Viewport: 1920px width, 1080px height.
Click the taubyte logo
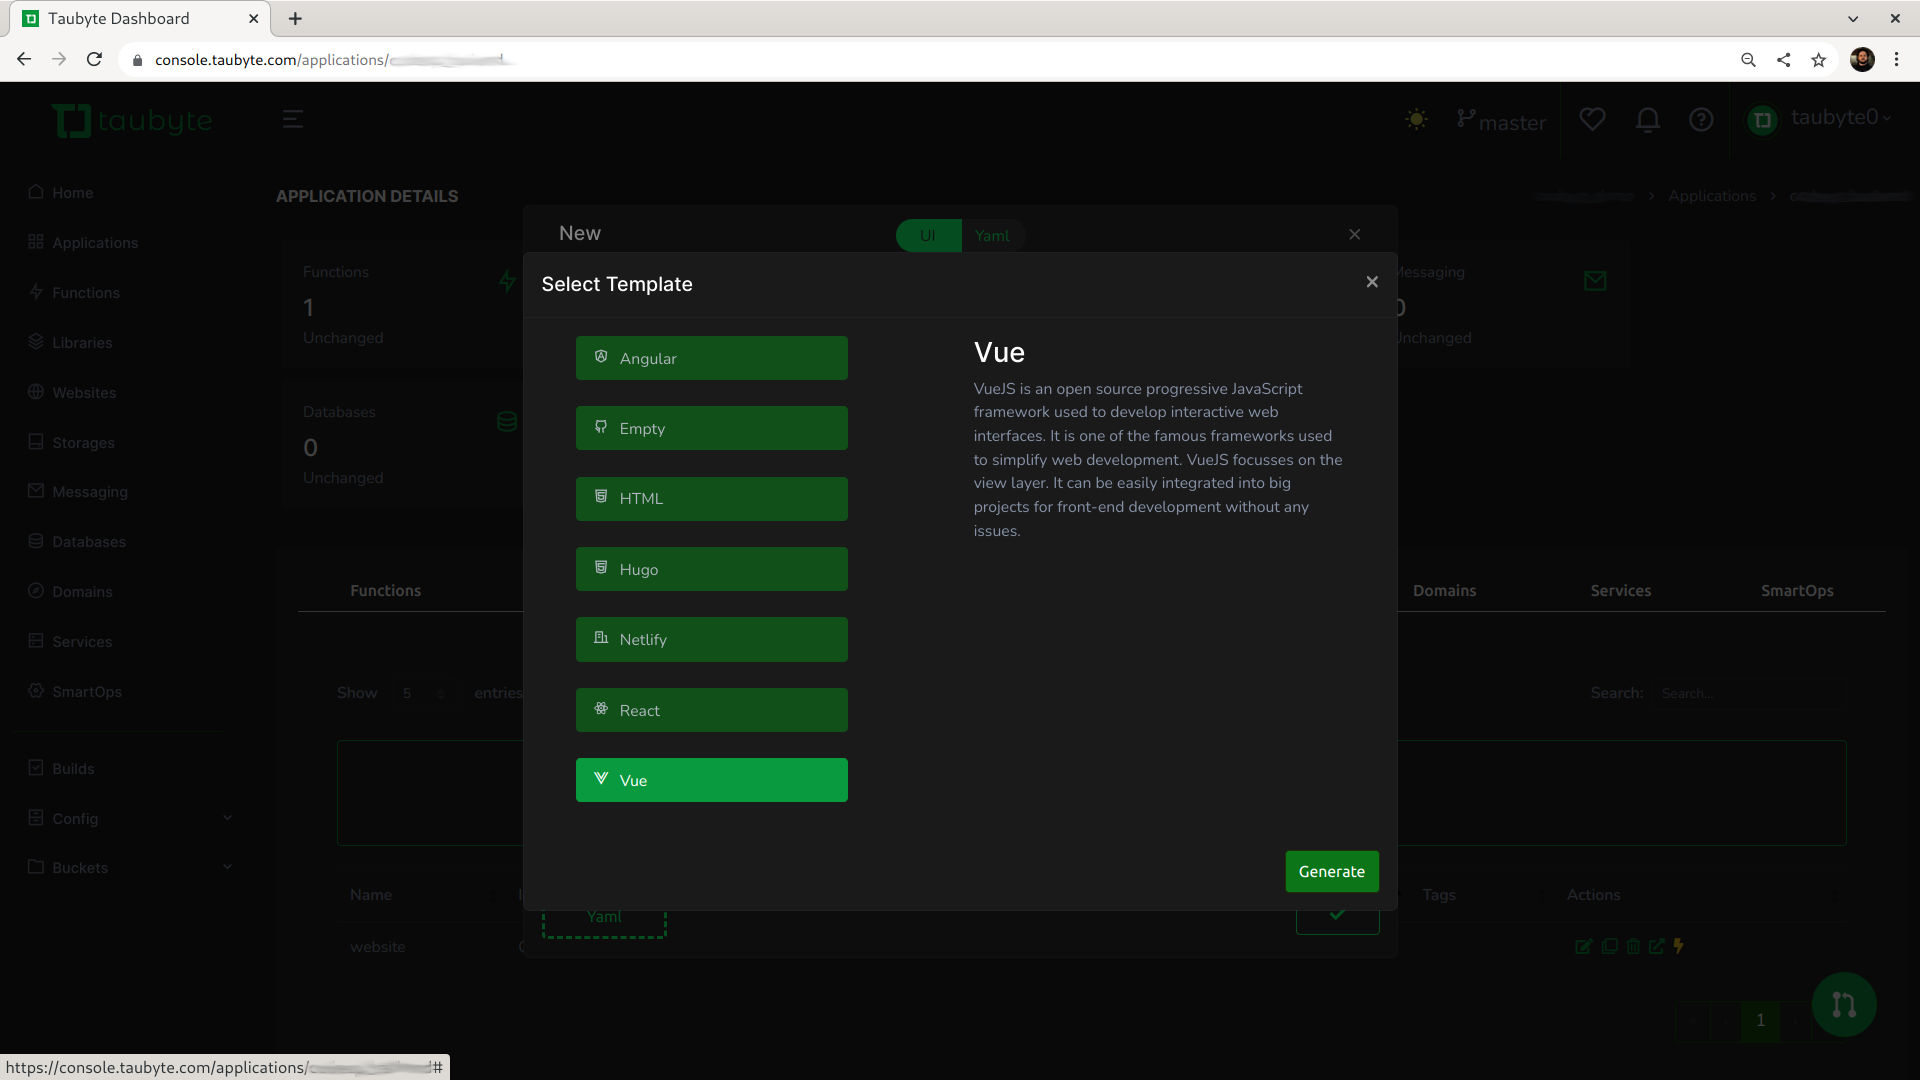132,121
